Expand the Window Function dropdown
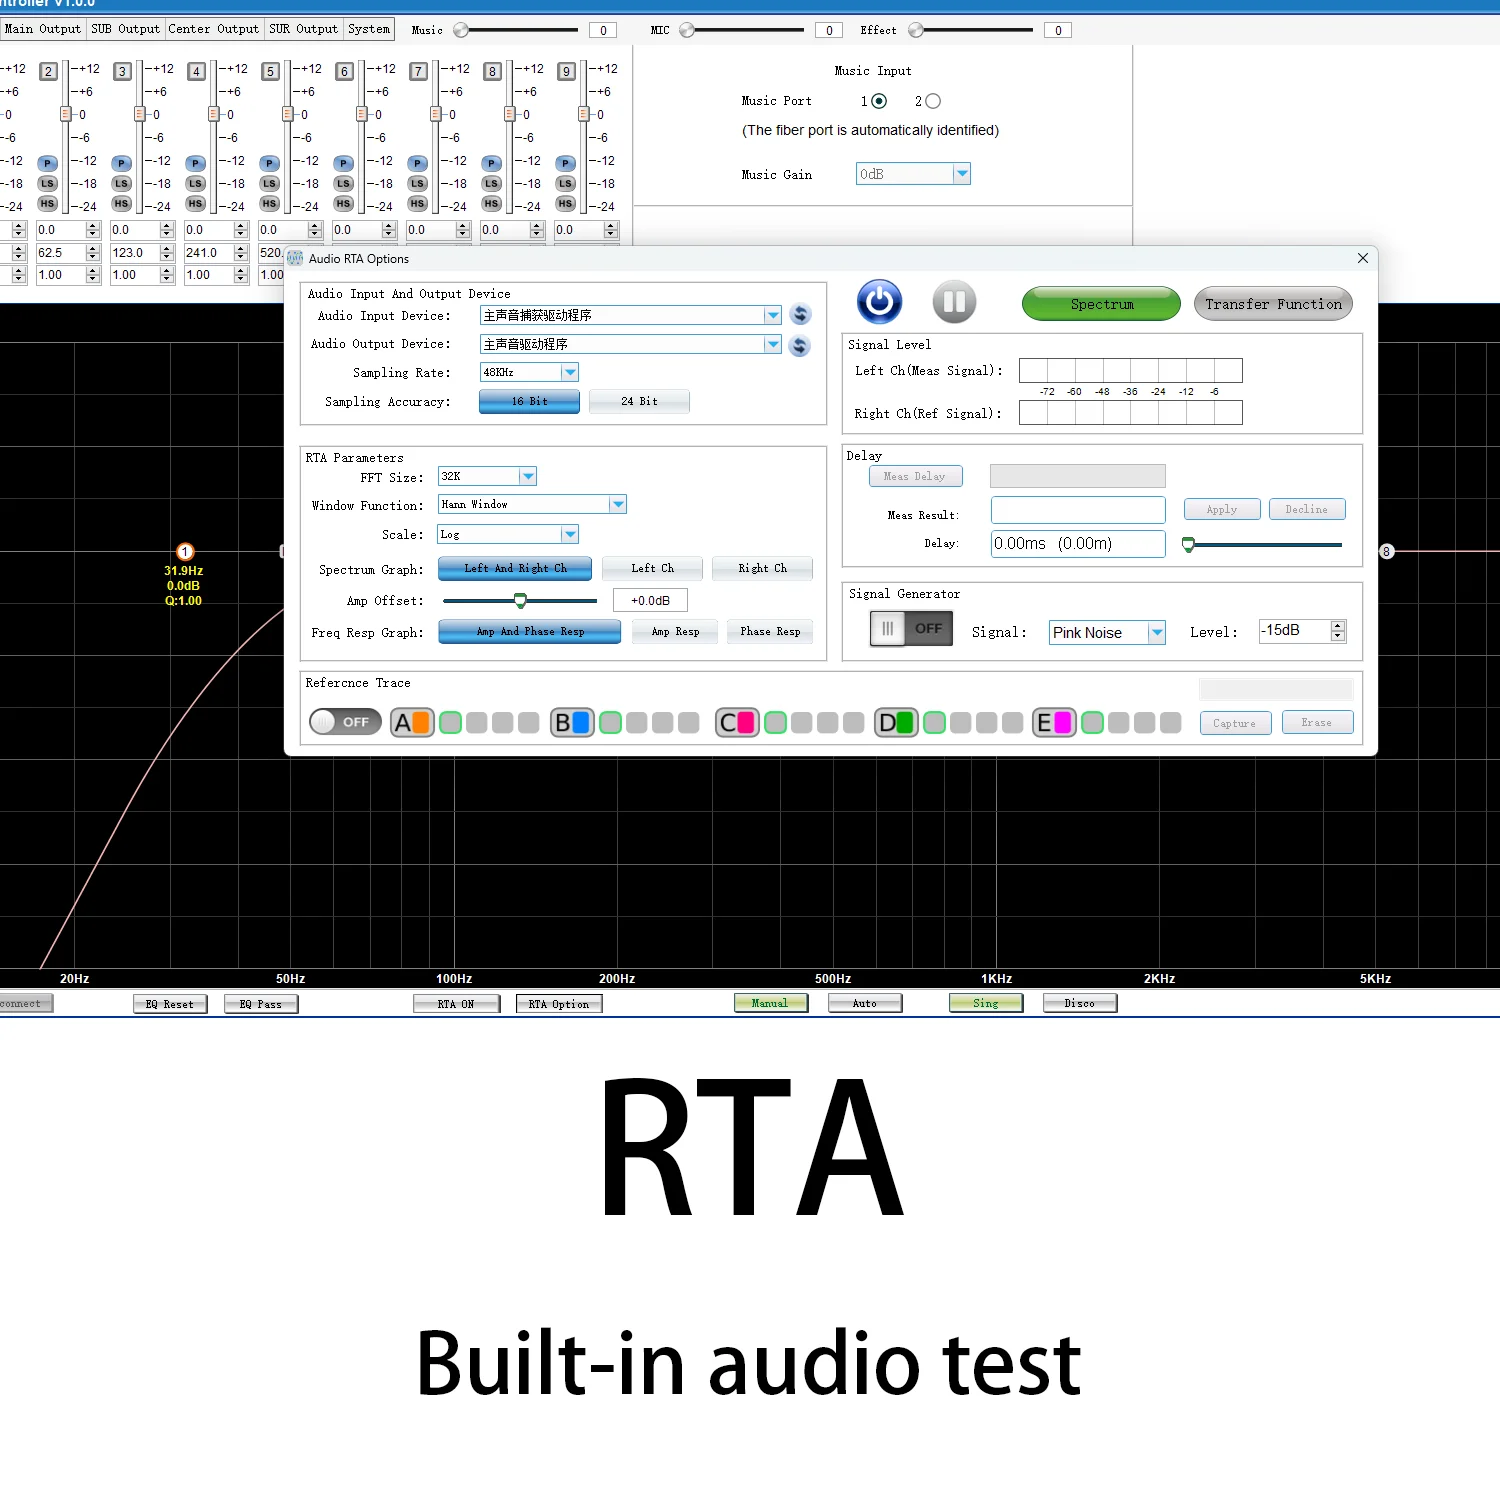Screen dimensions: 1500x1500 point(618,505)
